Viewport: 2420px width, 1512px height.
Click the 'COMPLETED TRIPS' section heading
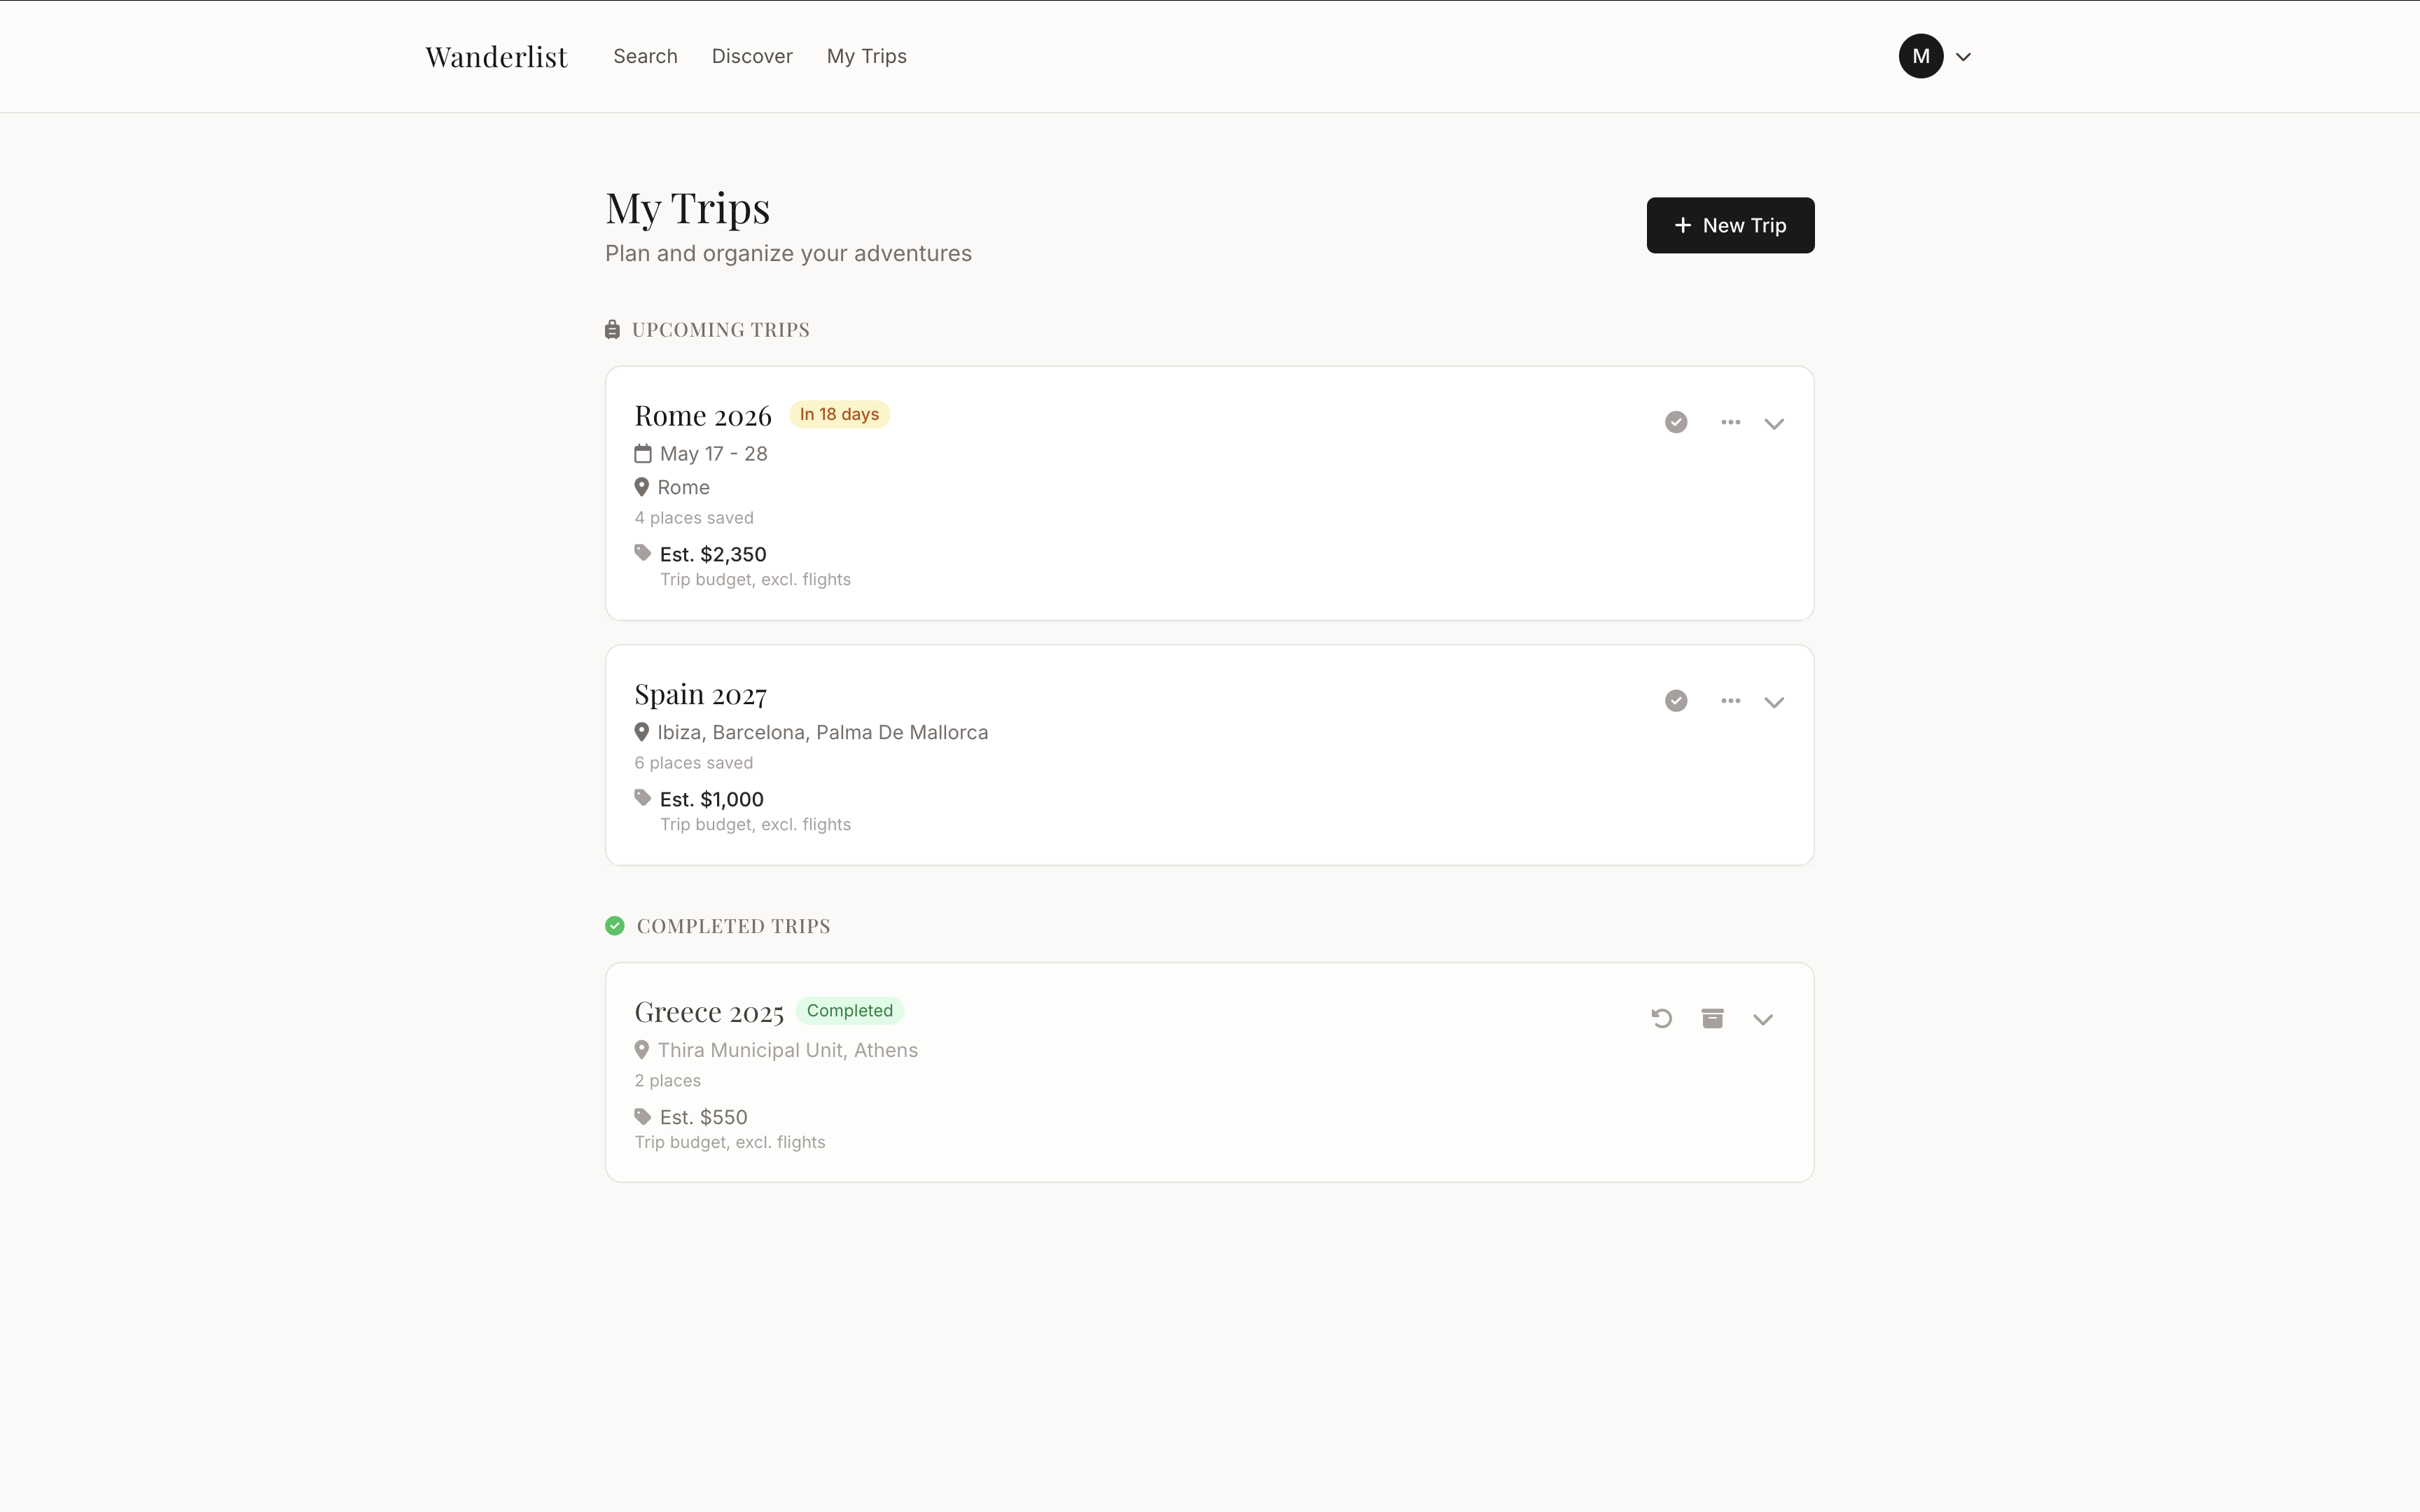click(734, 926)
